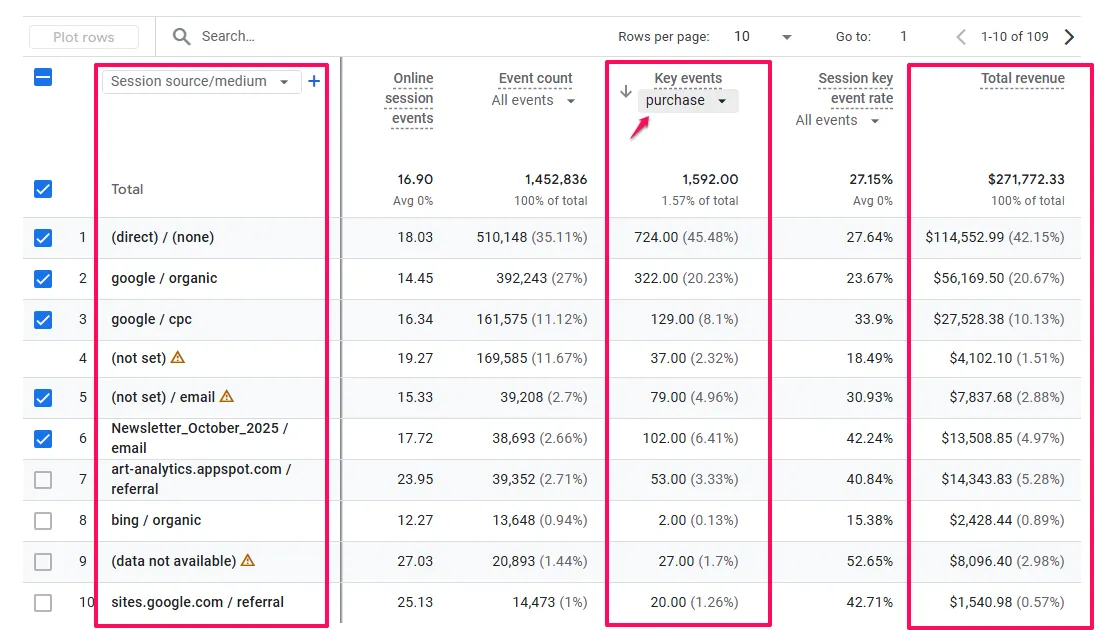
Task: Uncheck the google / organic row checkbox
Action: pos(43,279)
